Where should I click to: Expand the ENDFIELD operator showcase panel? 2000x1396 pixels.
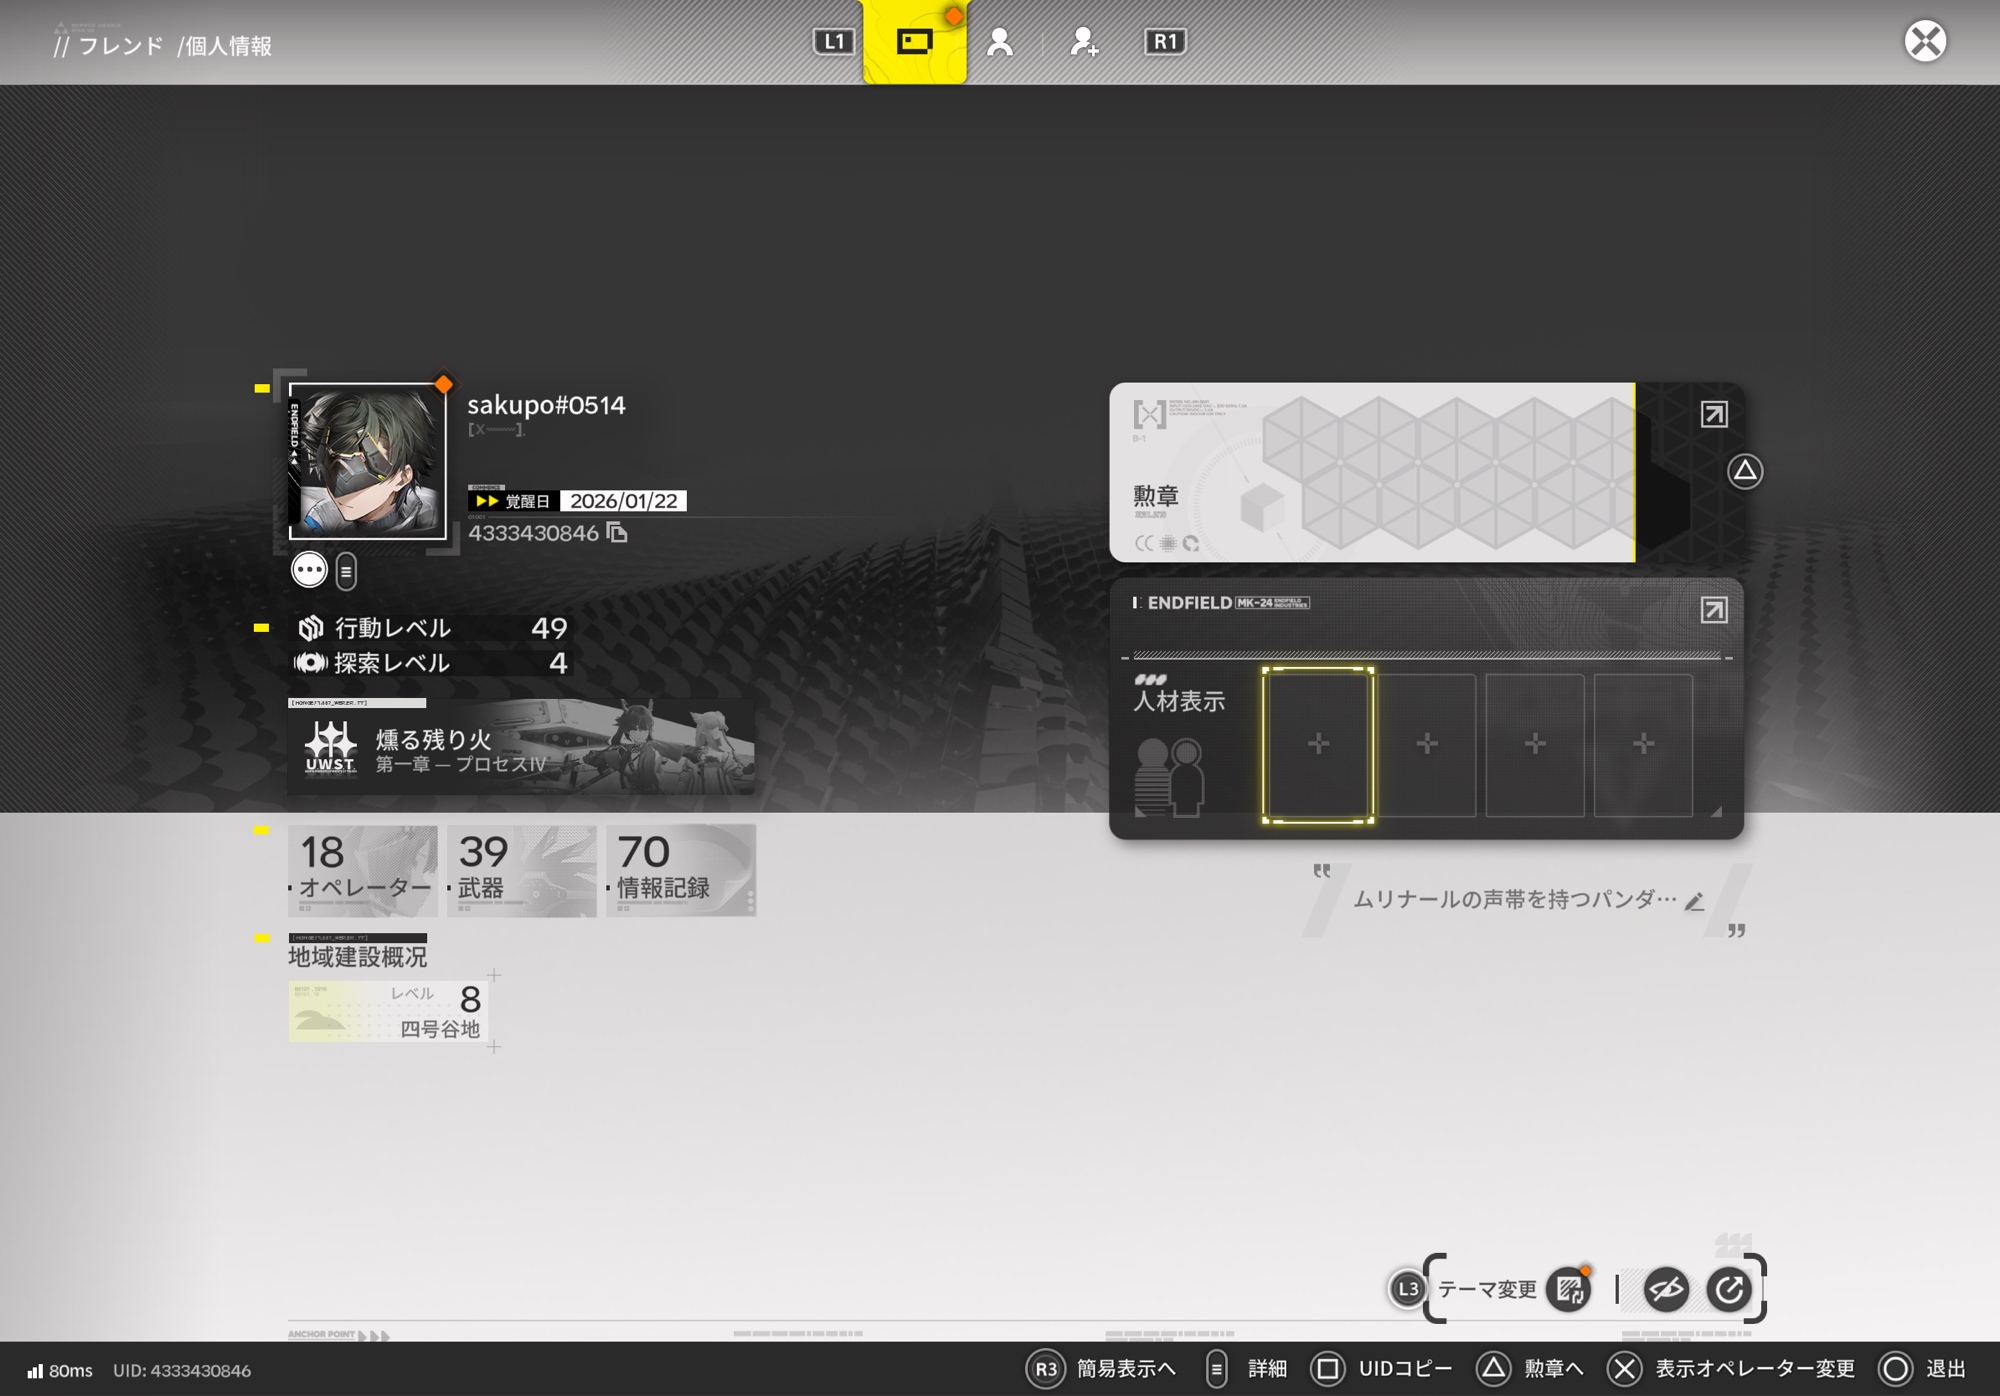click(1714, 610)
